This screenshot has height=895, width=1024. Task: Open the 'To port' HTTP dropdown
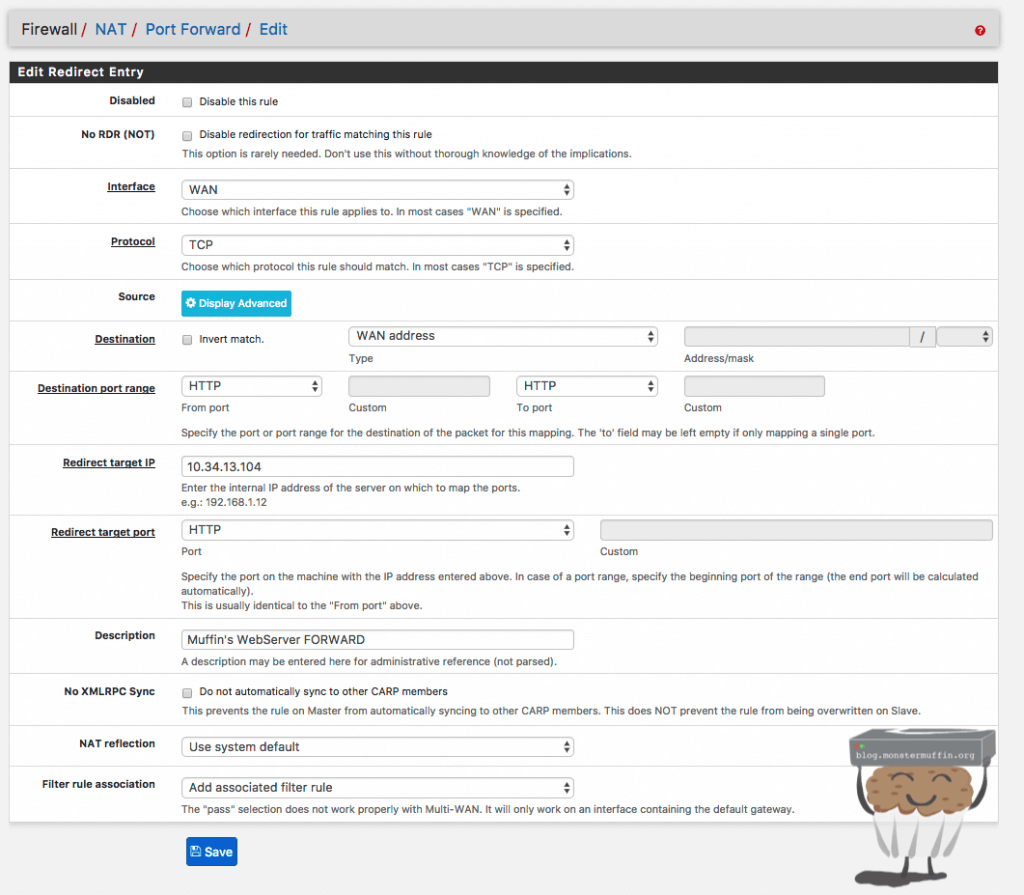coord(587,386)
